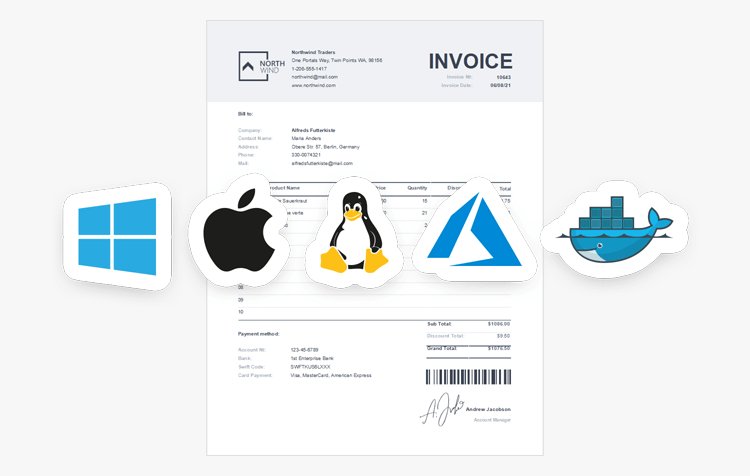The width and height of the screenshot is (750, 476).
Task: Click the handwritten signature
Action: tap(441, 410)
